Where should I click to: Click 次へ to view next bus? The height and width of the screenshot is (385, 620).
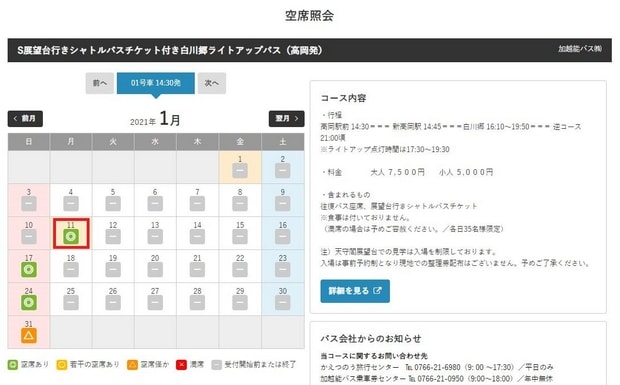[x=212, y=83]
